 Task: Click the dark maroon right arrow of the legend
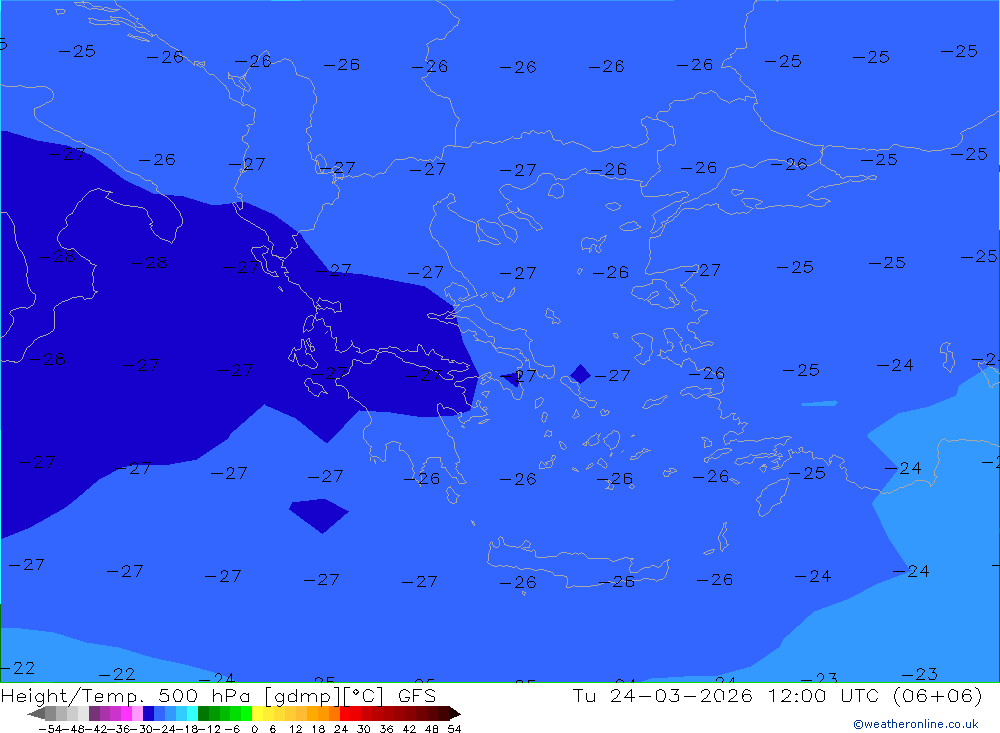pyautogui.click(x=455, y=713)
